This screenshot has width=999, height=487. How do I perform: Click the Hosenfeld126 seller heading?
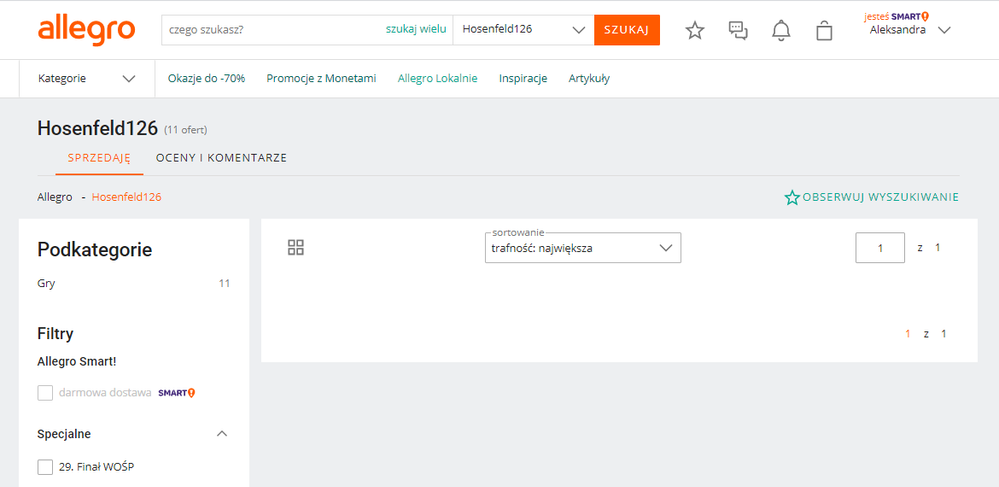[x=97, y=128]
